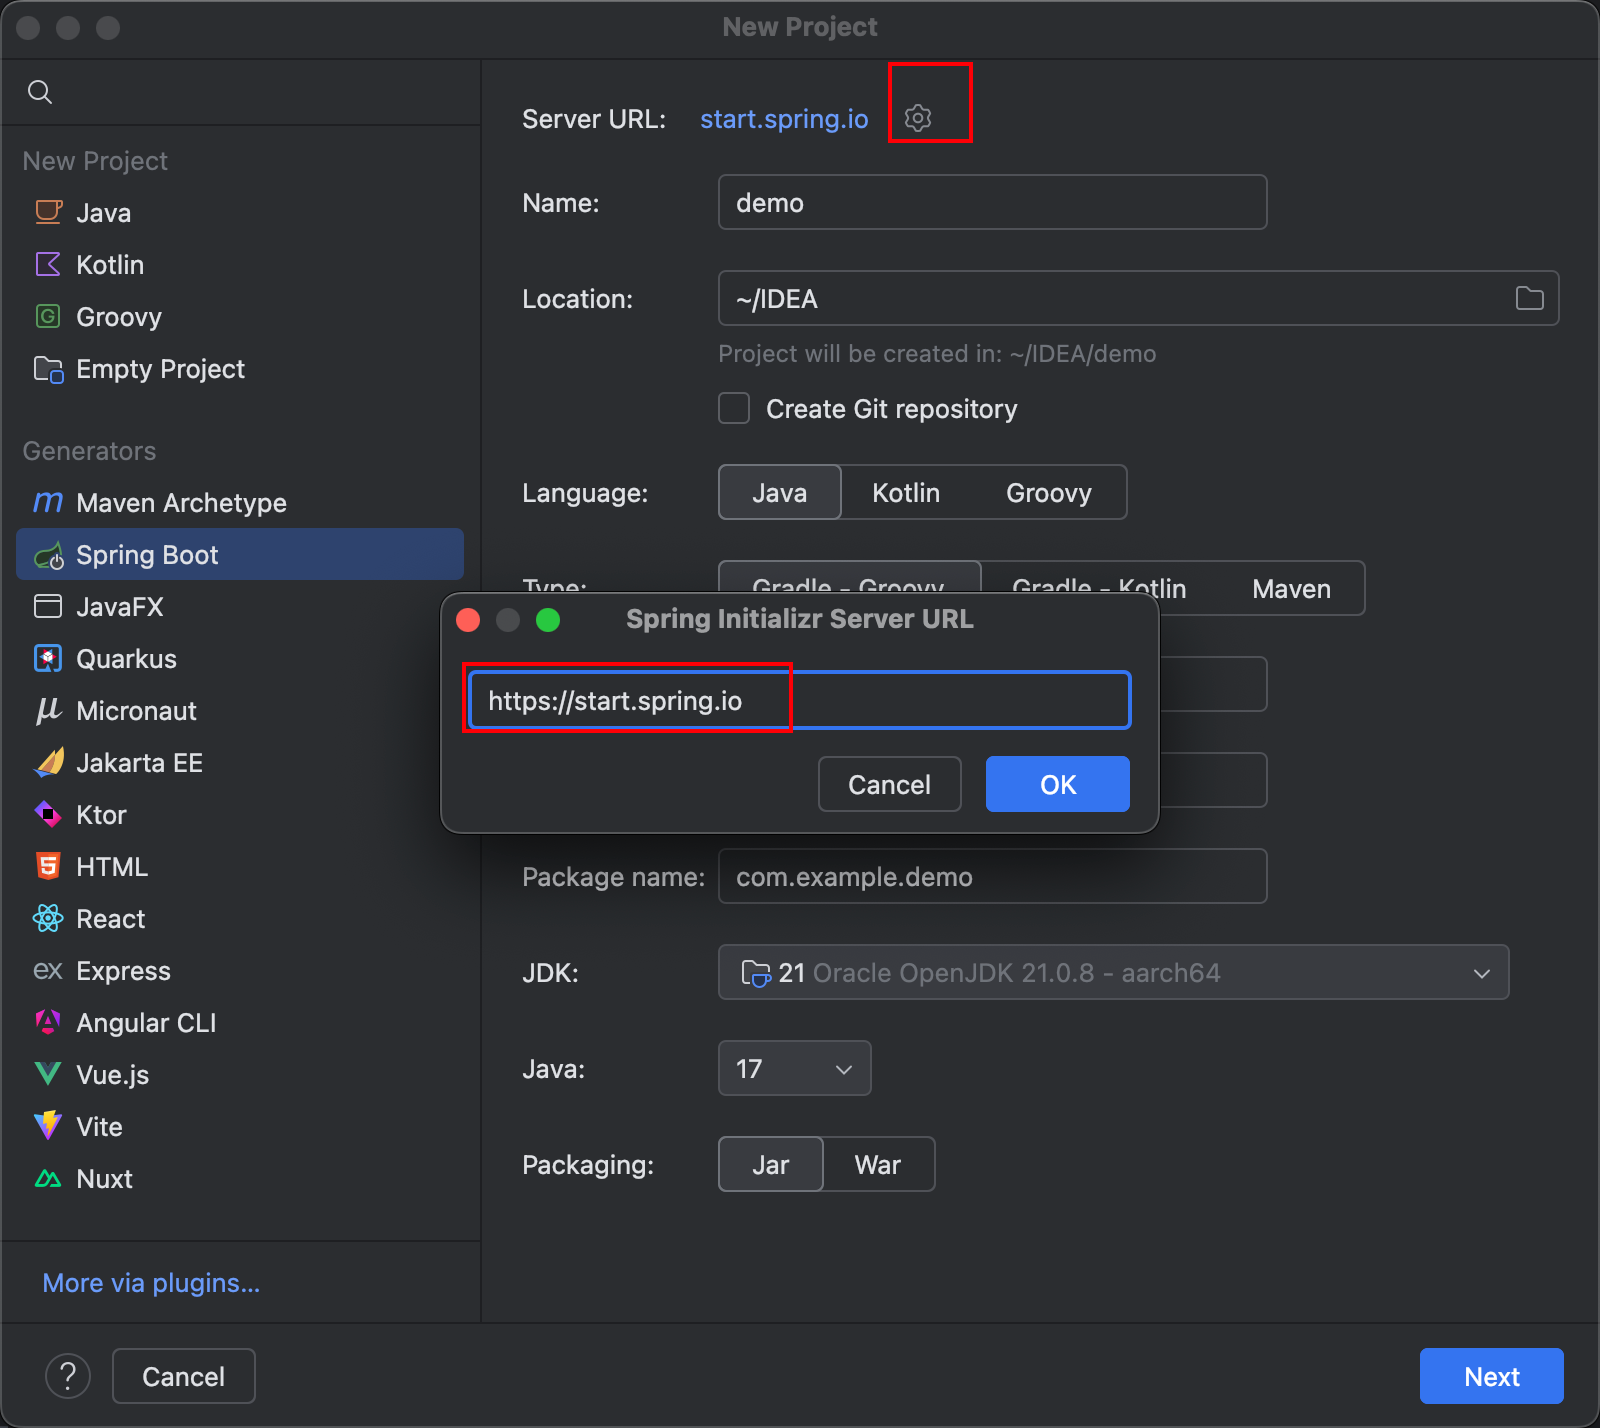Click the Ktor logo icon
The image size is (1600, 1428).
tap(48, 814)
